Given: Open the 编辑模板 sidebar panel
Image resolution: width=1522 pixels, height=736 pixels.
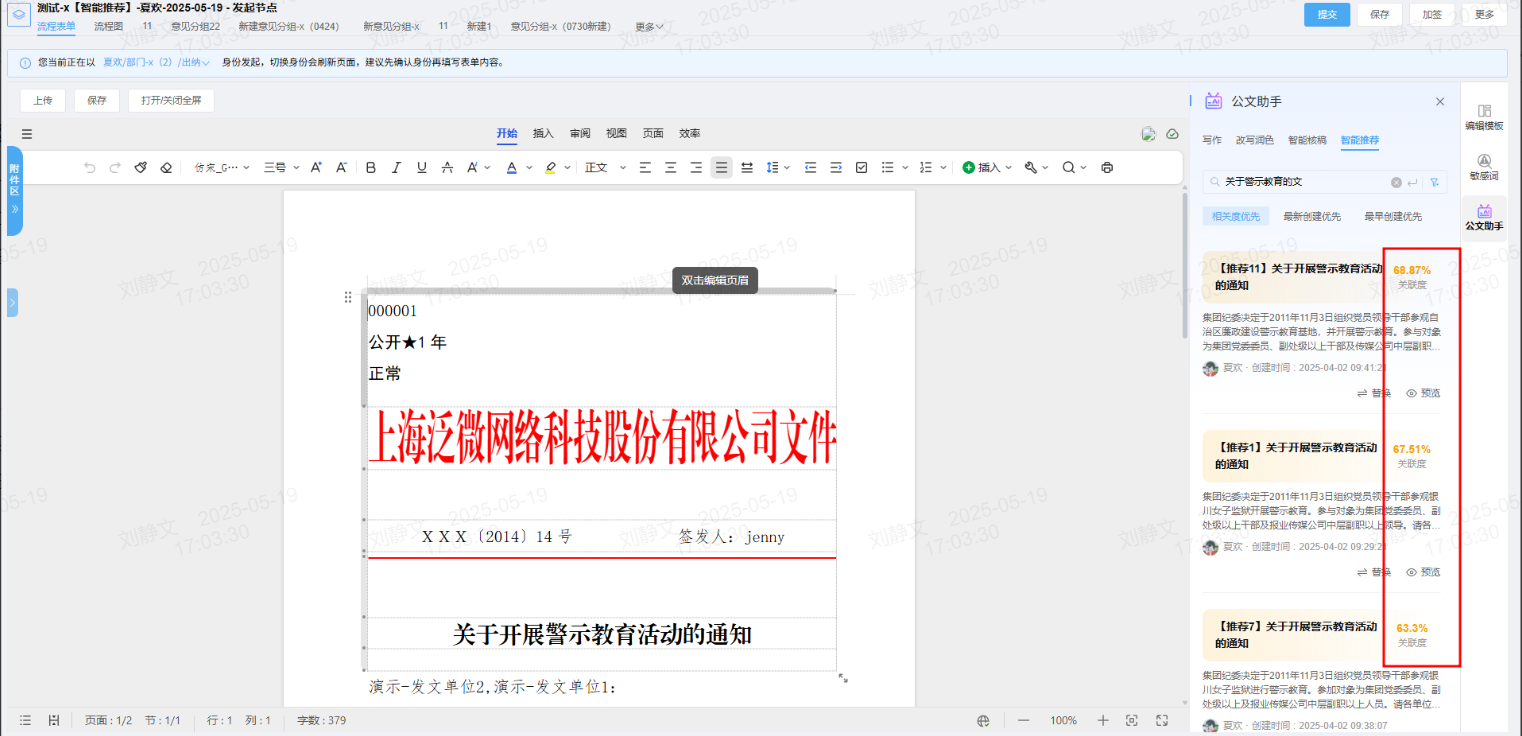Looking at the screenshot, I should (1484, 117).
